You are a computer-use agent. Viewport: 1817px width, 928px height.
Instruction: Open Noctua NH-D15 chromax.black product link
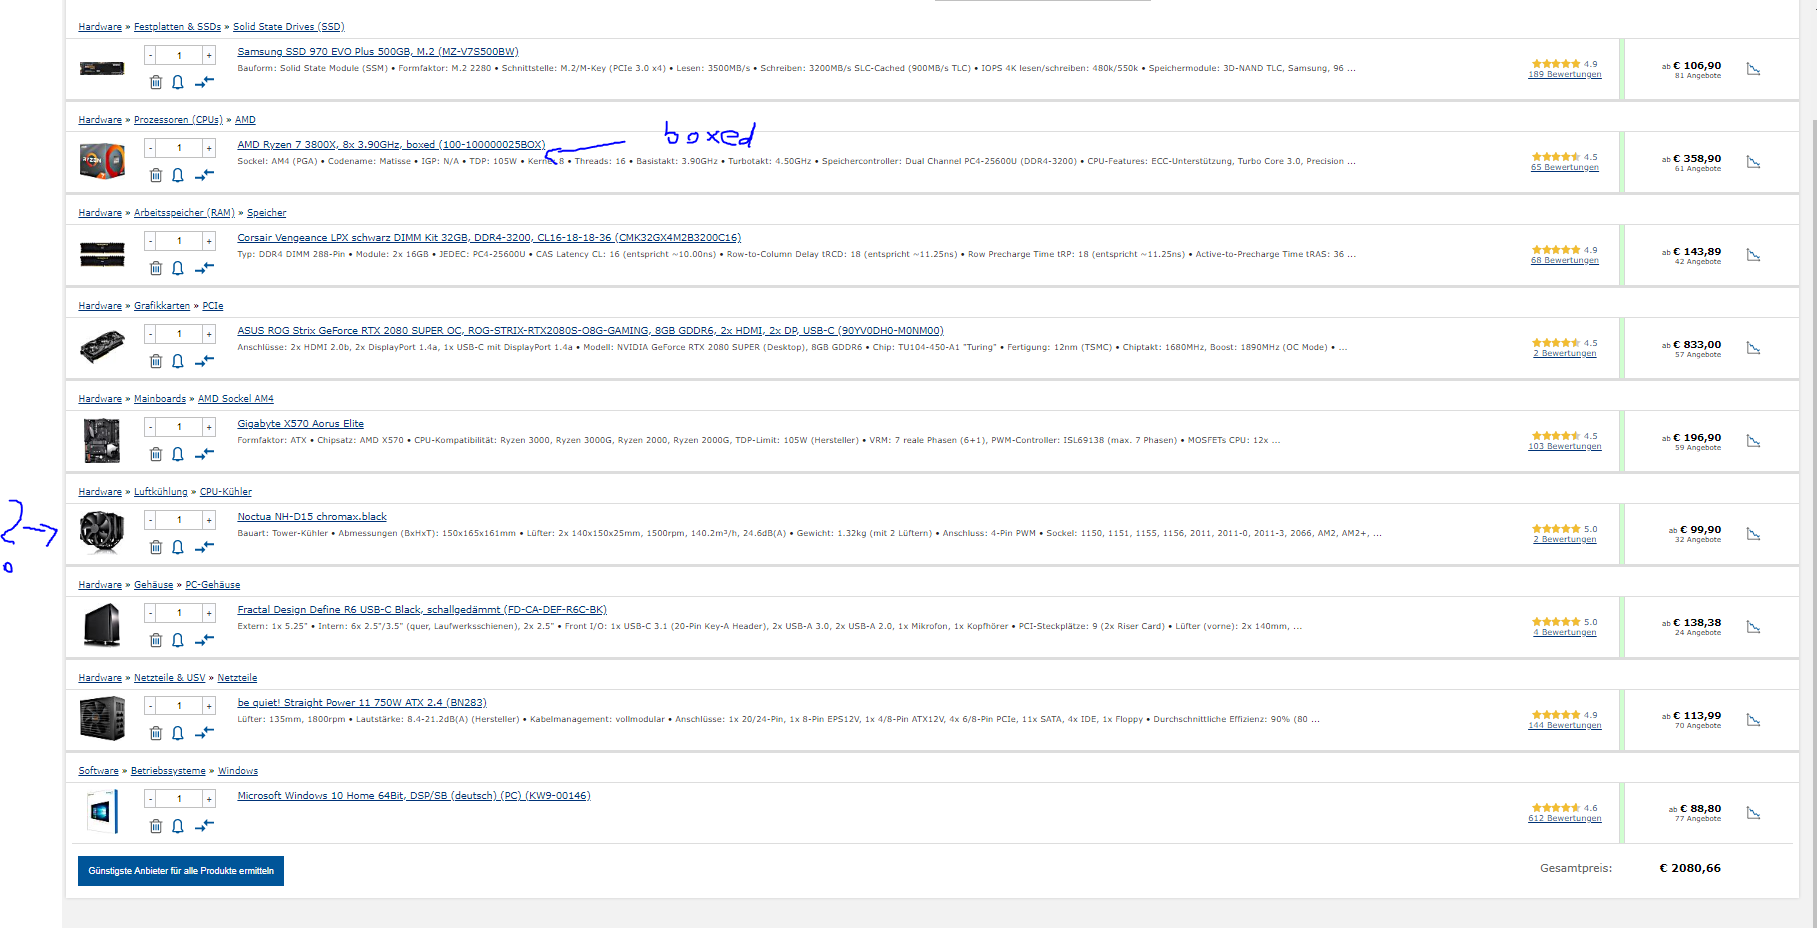click(312, 517)
